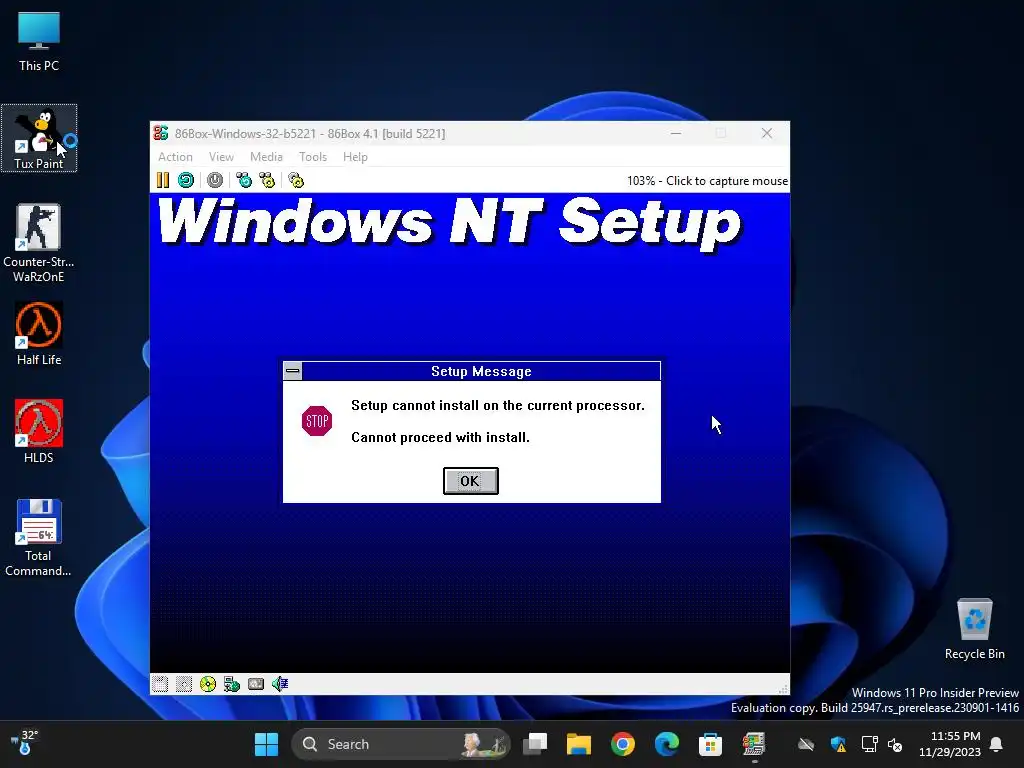The height and width of the screenshot is (768, 1024).
Task: Click the 86Box title bar app icon
Action: [x=161, y=133]
